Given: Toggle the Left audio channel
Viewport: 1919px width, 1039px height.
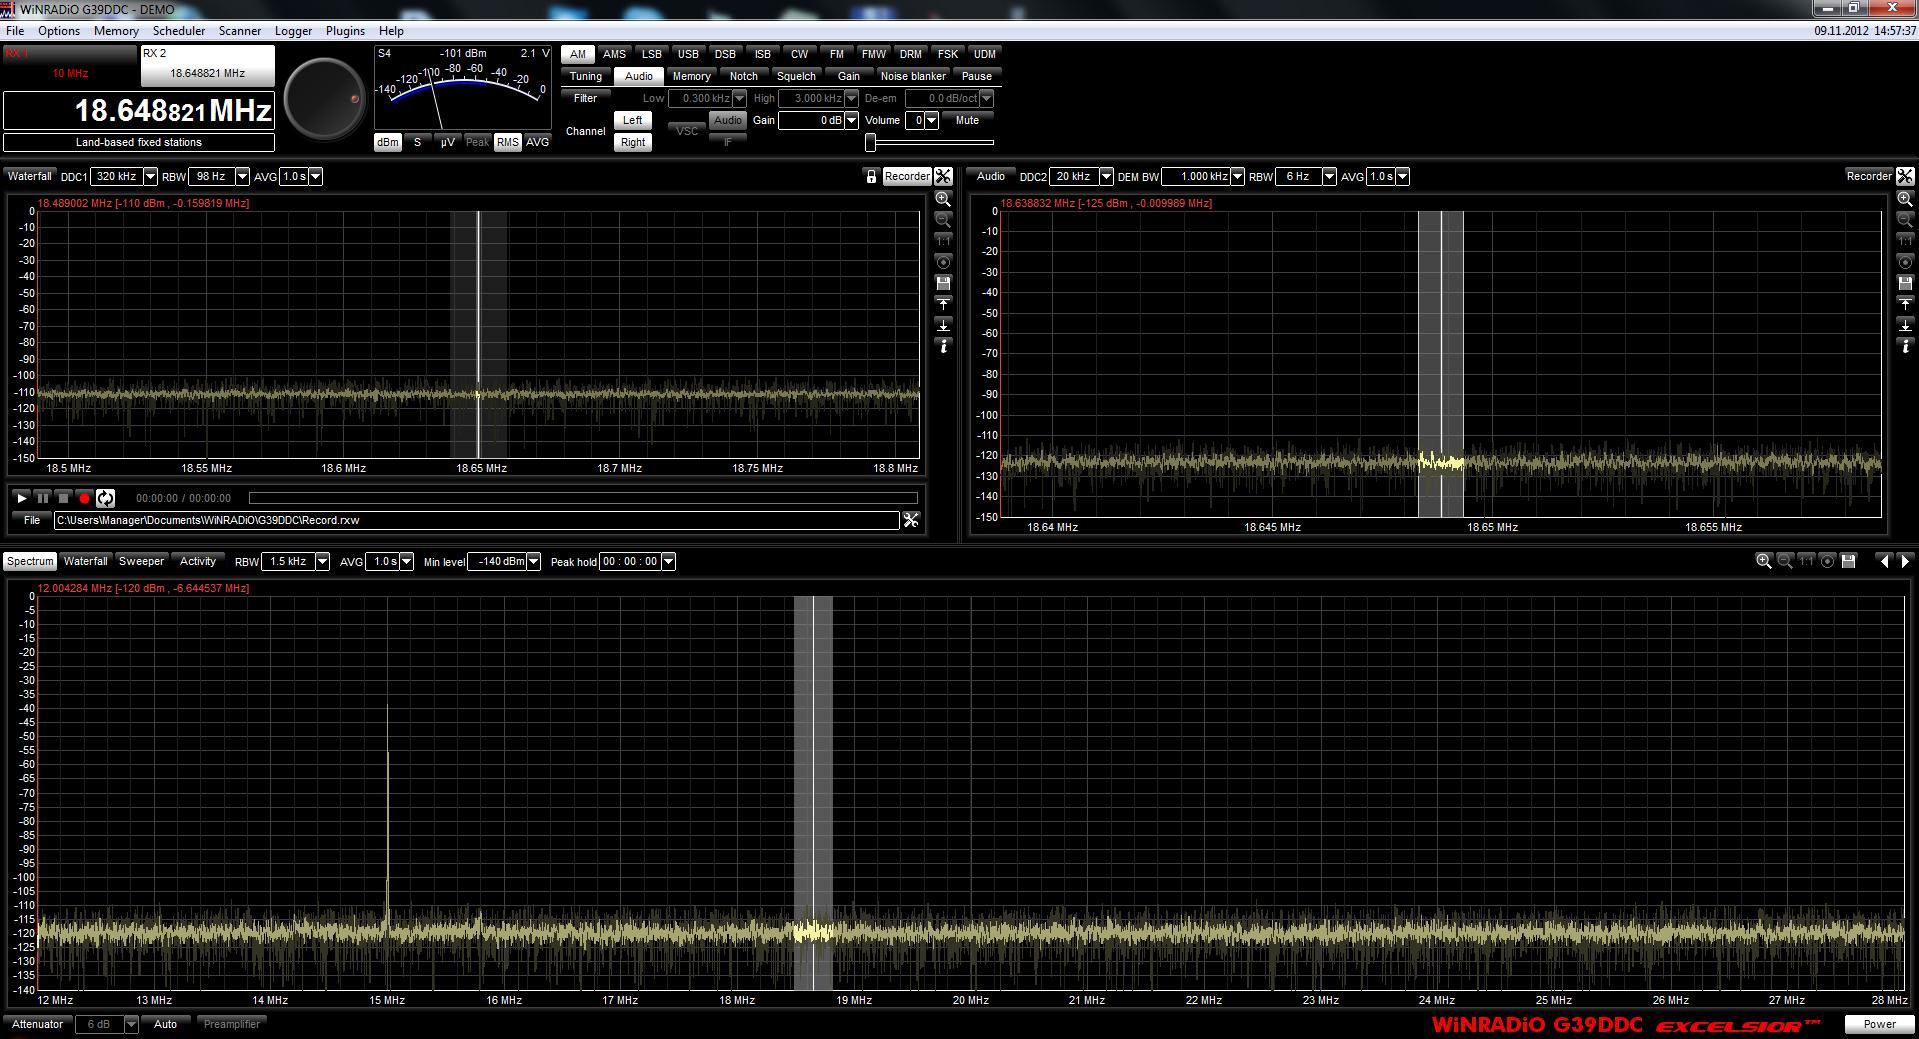Looking at the screenshot, I should tap(633, 120).
